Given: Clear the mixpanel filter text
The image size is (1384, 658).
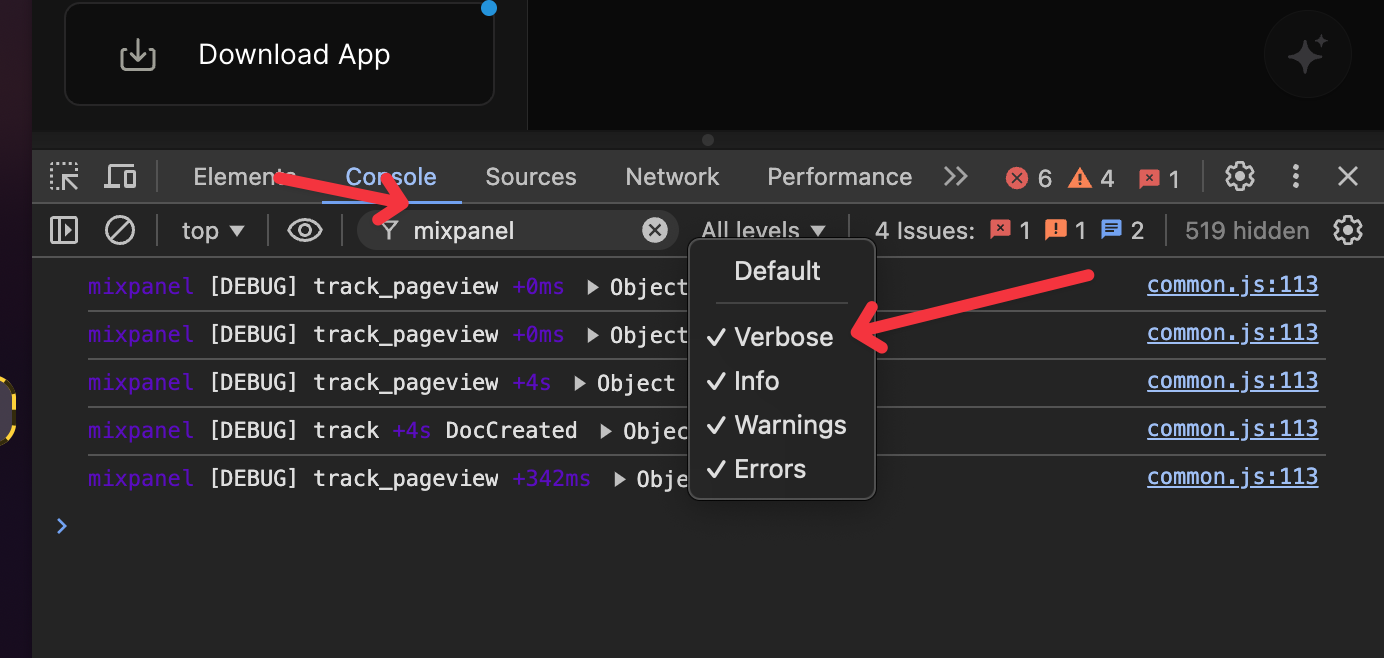Looking at the screenshot, I should tap(654, 231).
